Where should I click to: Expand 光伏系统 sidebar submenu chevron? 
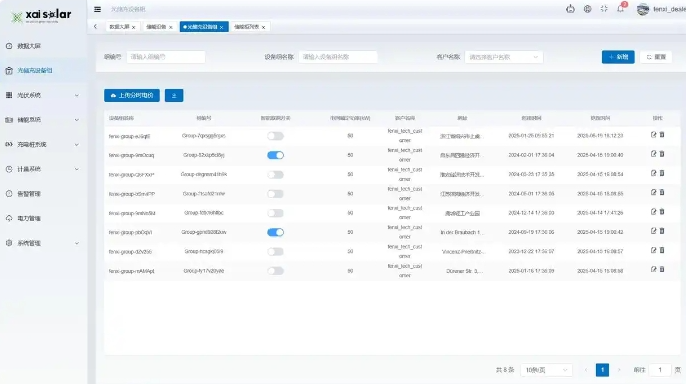[77, 95]
